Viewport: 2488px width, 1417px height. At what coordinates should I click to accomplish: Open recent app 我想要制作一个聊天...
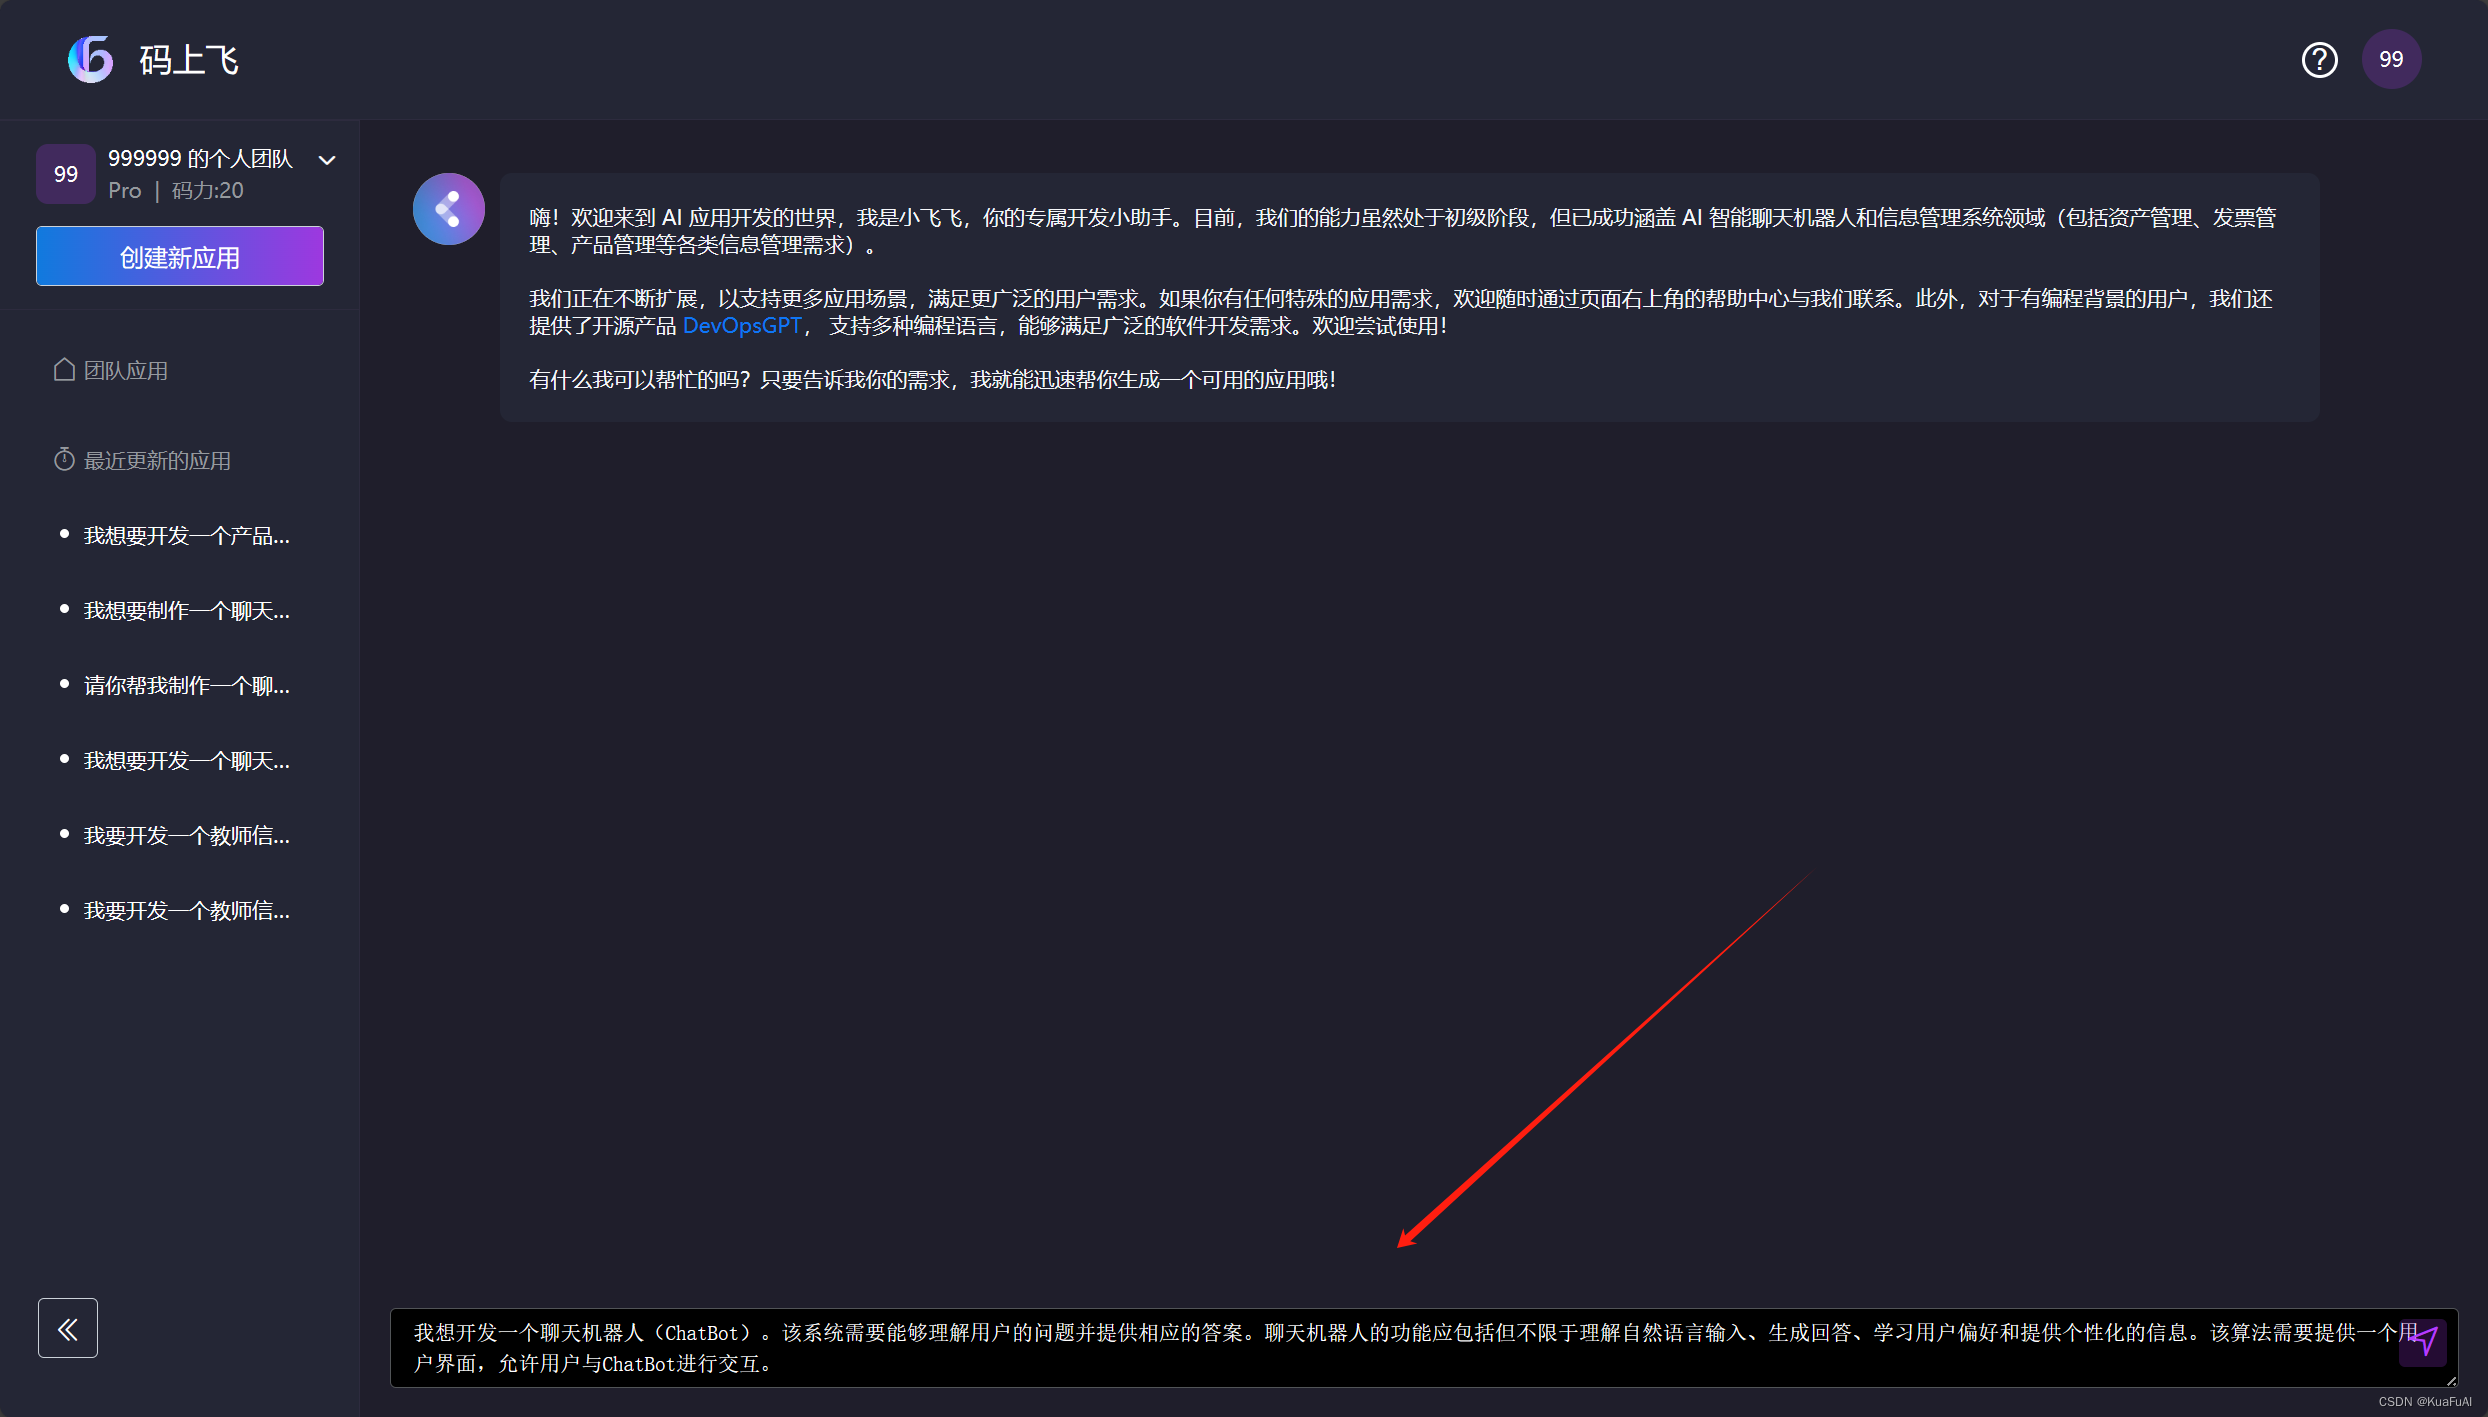coord(187,611)
